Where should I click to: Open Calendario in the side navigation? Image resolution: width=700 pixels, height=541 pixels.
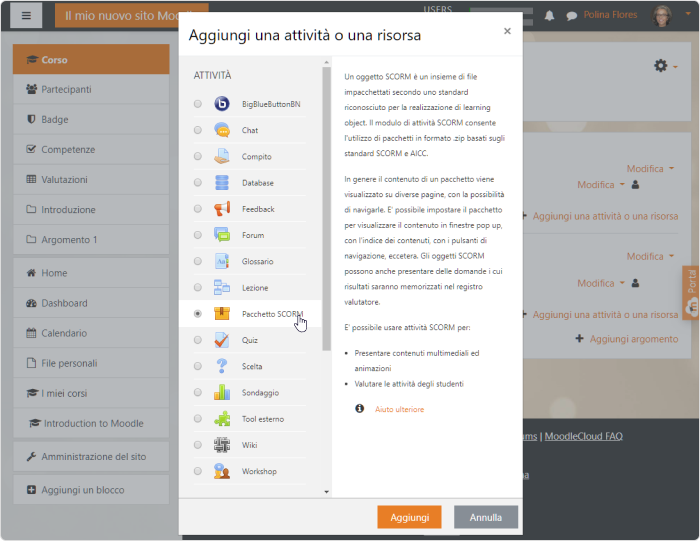[91, 333]
